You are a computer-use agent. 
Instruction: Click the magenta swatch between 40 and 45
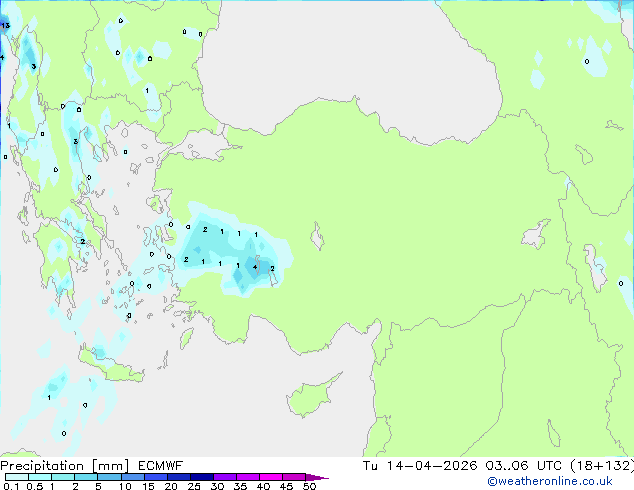(271, 477)
